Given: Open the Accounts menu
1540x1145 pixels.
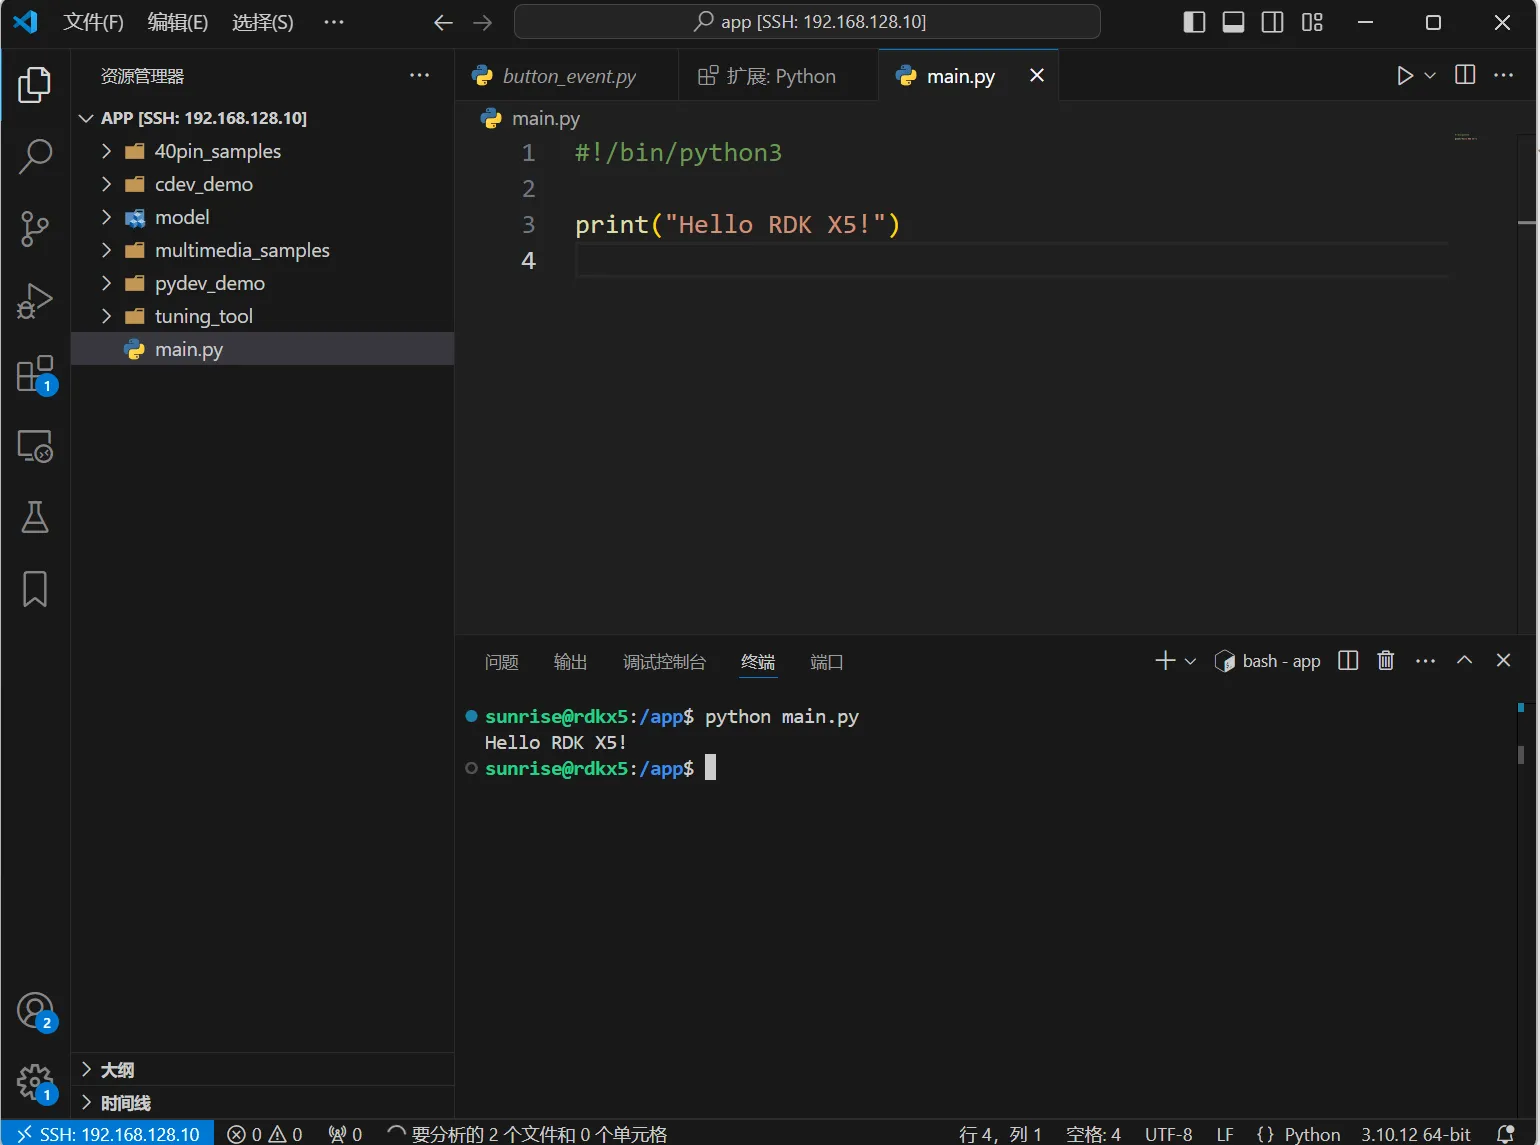Looking at the screenshot, I should [x=35, y=1011].
